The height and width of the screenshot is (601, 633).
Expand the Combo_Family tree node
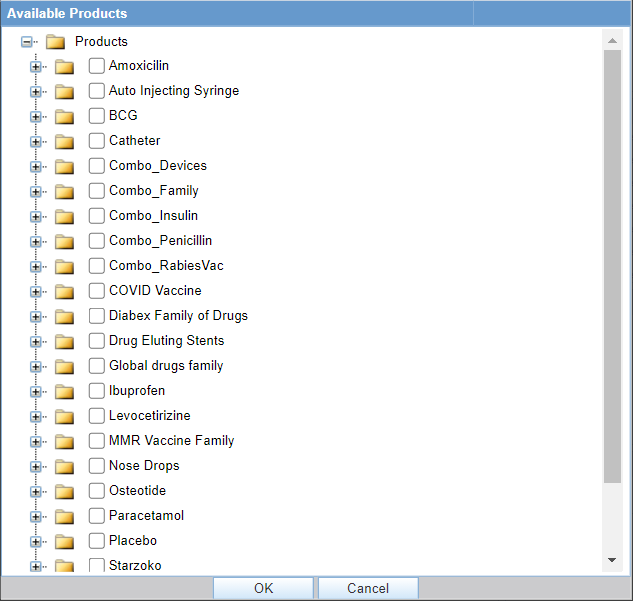pos(36,192)
